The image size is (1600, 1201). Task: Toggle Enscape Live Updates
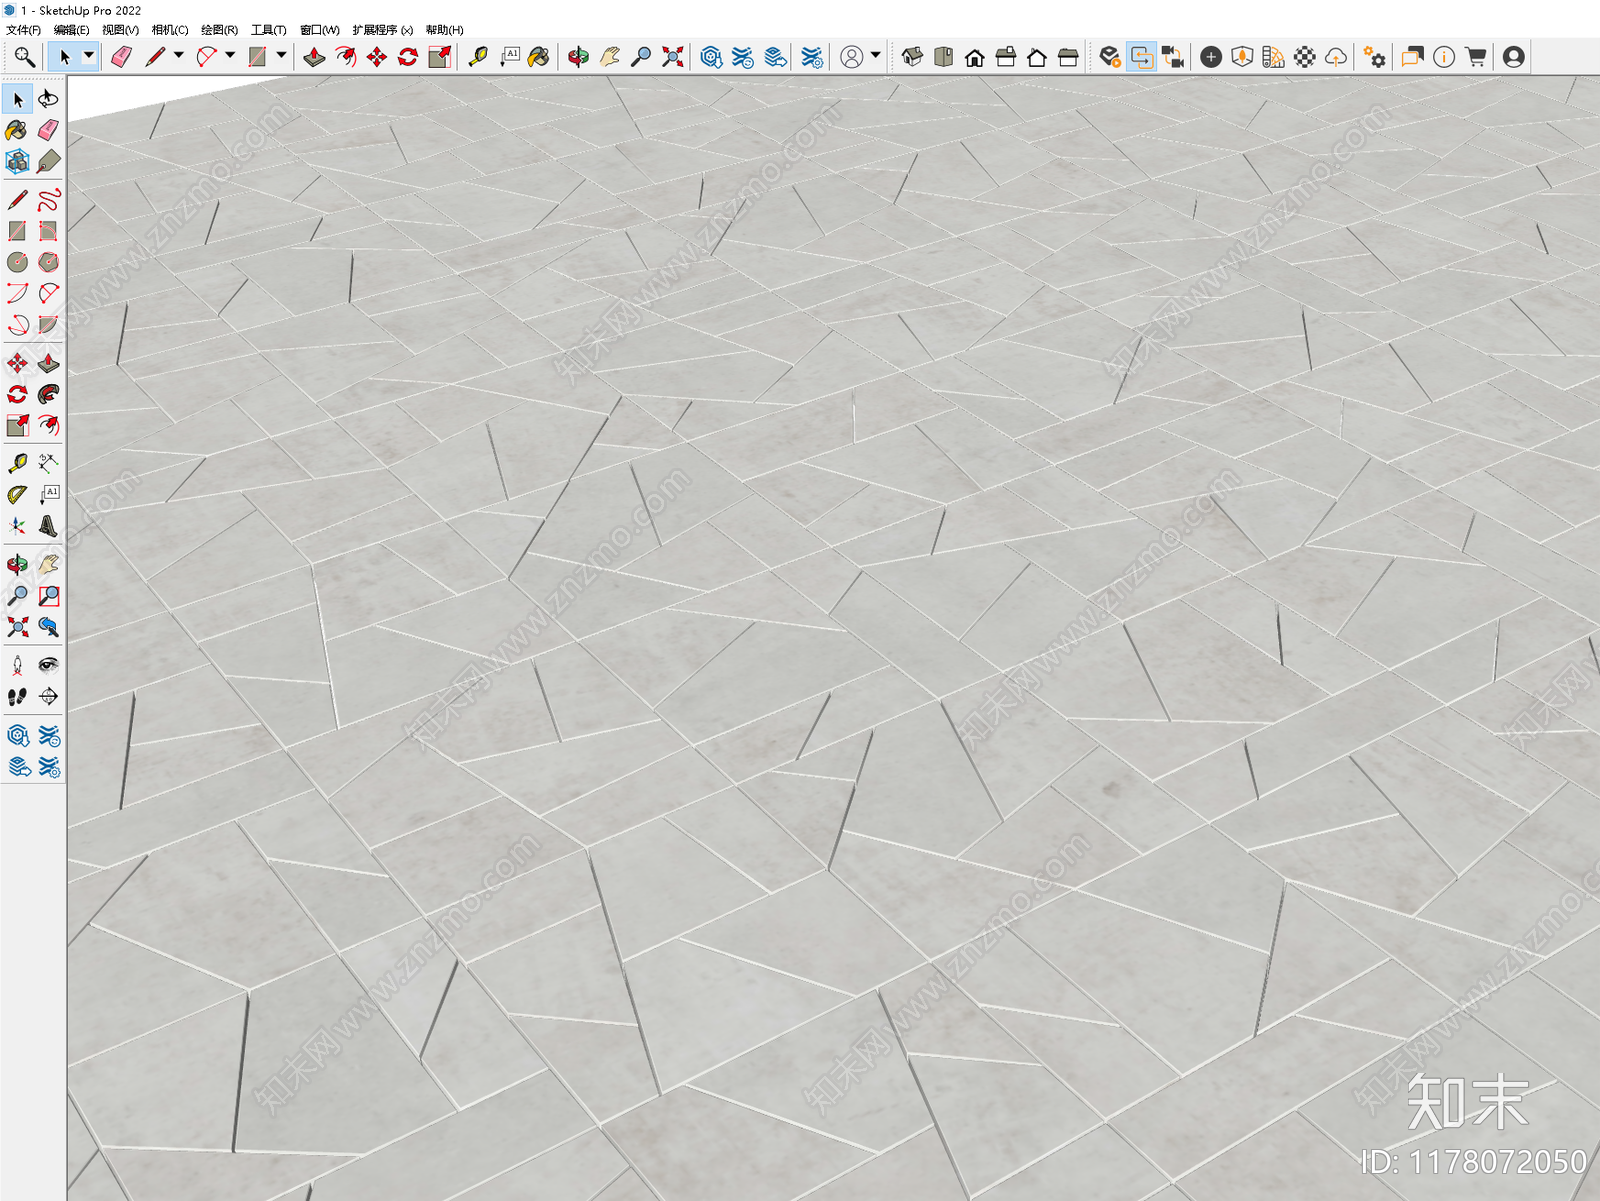(x=1141, y=57)
